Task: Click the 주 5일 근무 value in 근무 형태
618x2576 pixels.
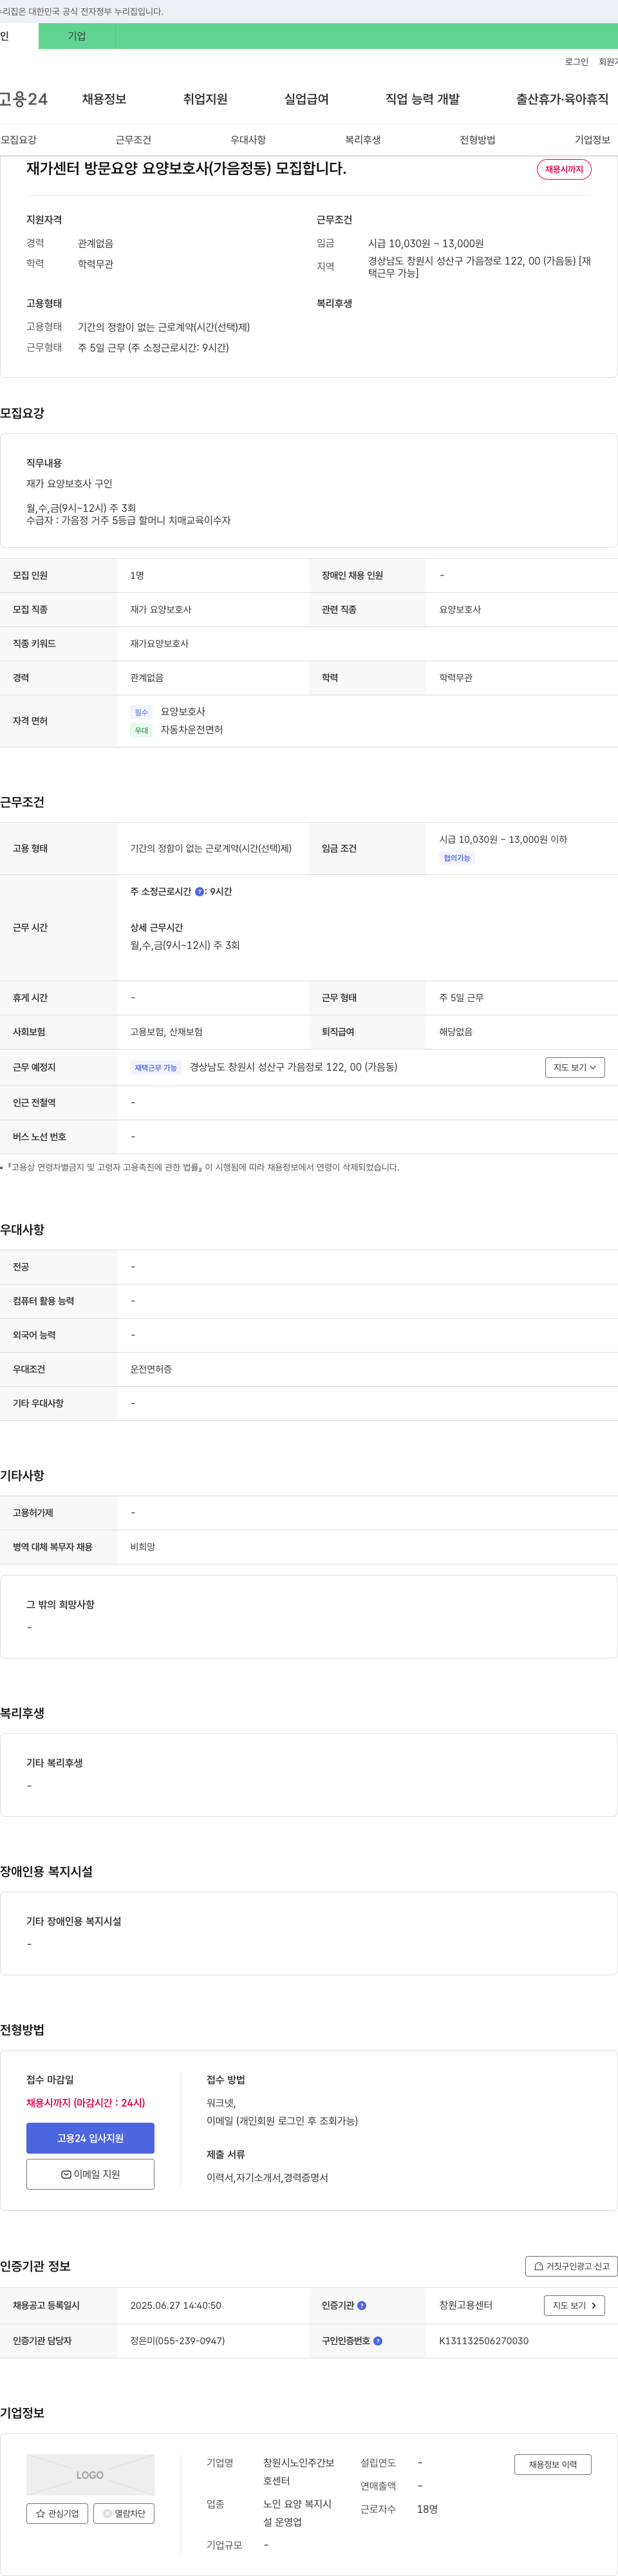Action: point(461,998)
